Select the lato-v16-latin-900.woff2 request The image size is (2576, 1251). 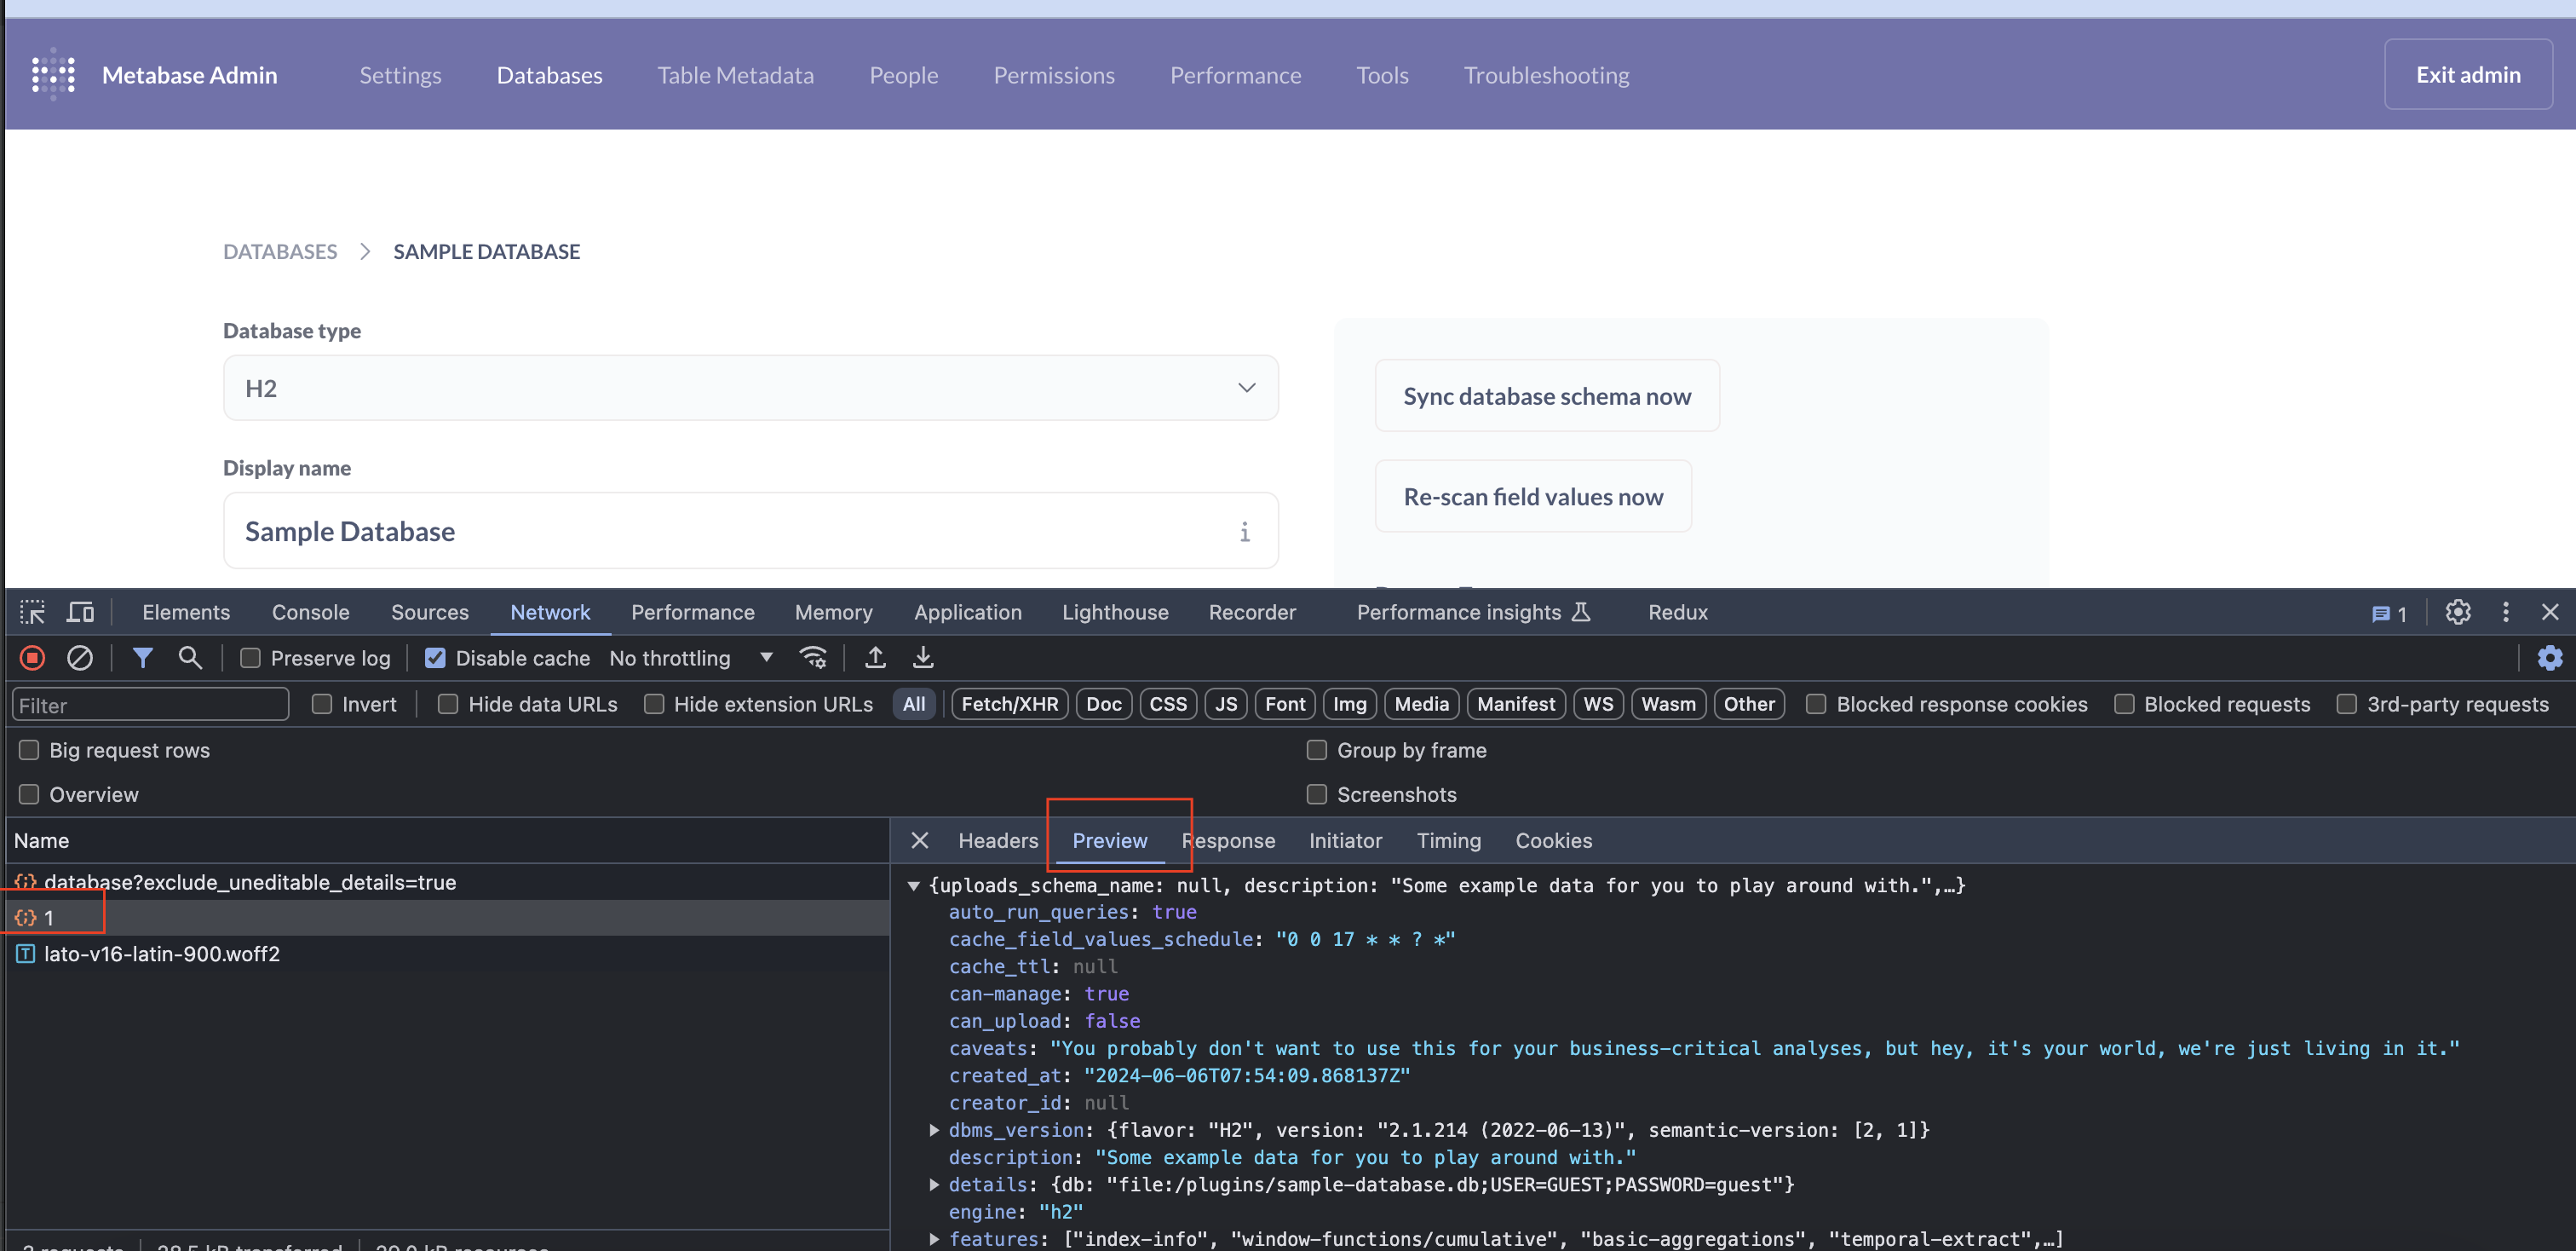[448, 954]
